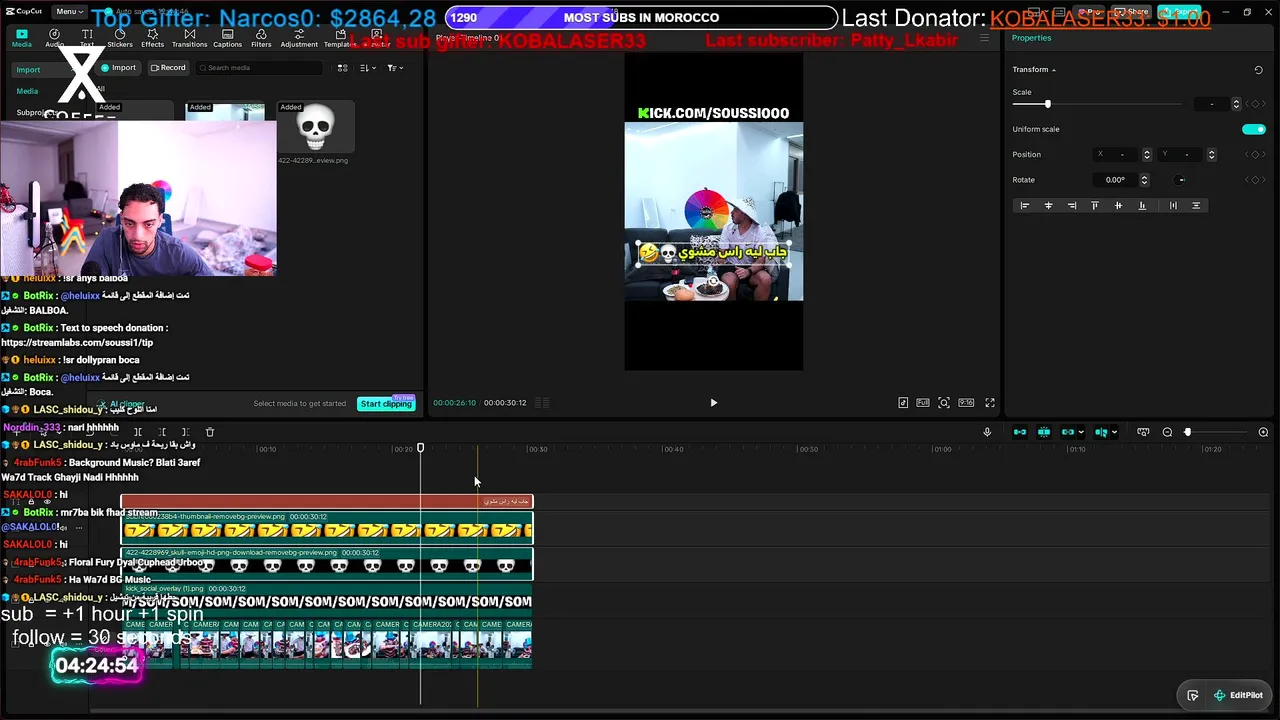Select the skull emoji clip in timeline

[x=327, y=563]
